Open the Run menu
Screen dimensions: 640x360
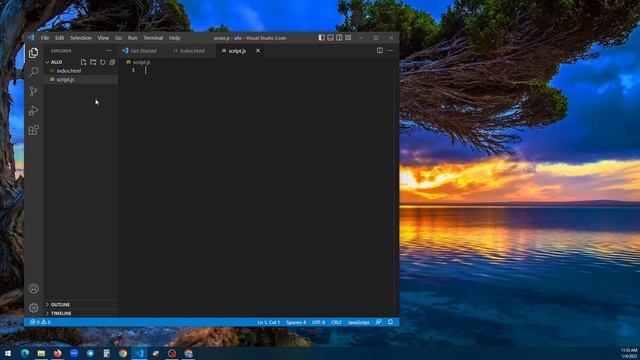(133, 38)
